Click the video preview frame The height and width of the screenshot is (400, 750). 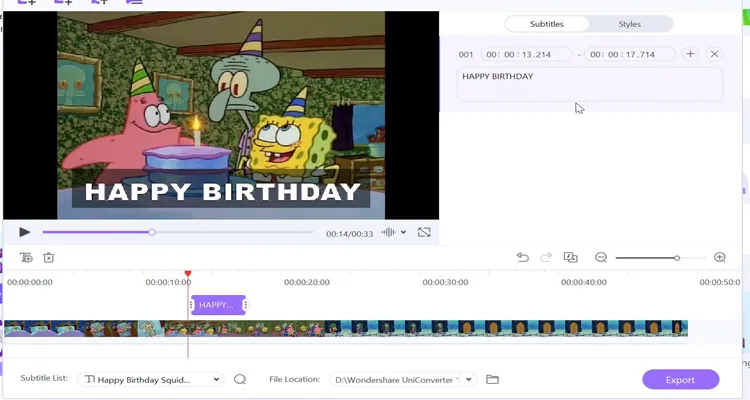(221, 115)
